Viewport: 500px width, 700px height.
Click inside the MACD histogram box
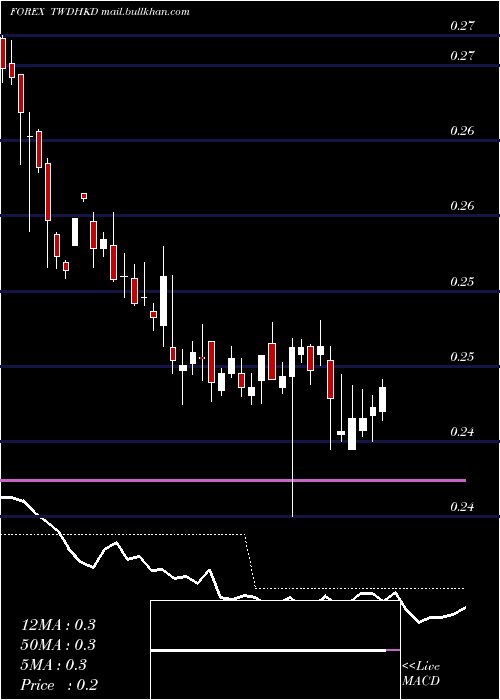pyautogui.click(x=275, y=650)
